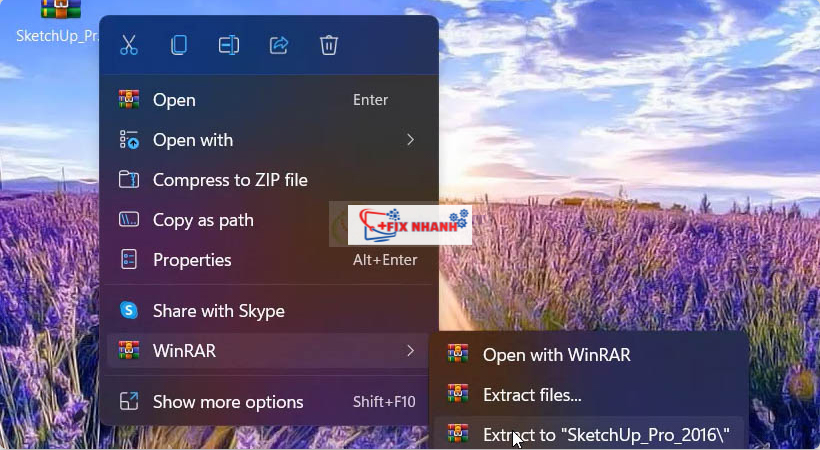Choose the Open with menu entry
Screen dimensions: 820x450
pos(268,140)
